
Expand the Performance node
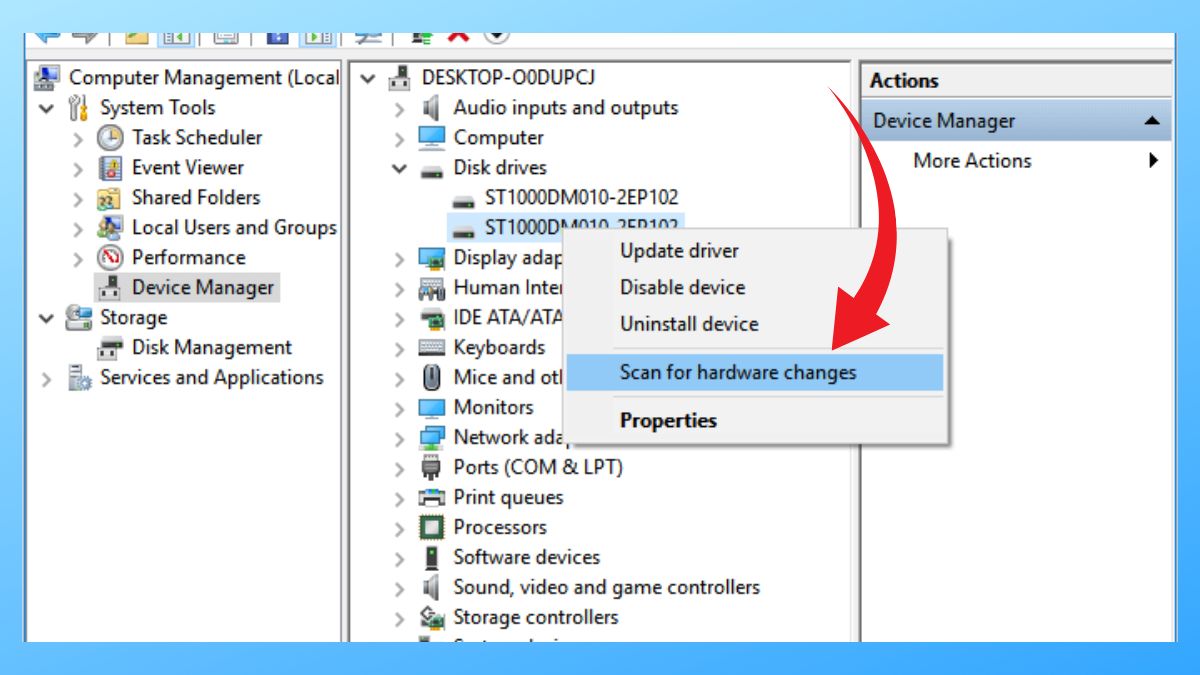tap(78, 259)
